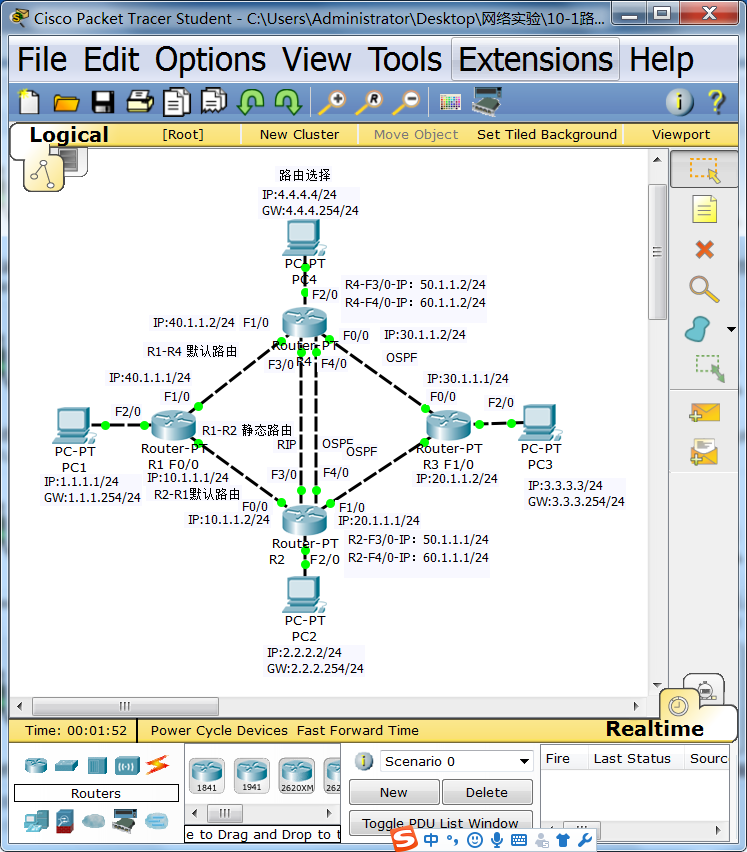This screenshot has width=747, height=852.
Task: Select the Inspect magnifier tool
Action: tap(704, 289)
